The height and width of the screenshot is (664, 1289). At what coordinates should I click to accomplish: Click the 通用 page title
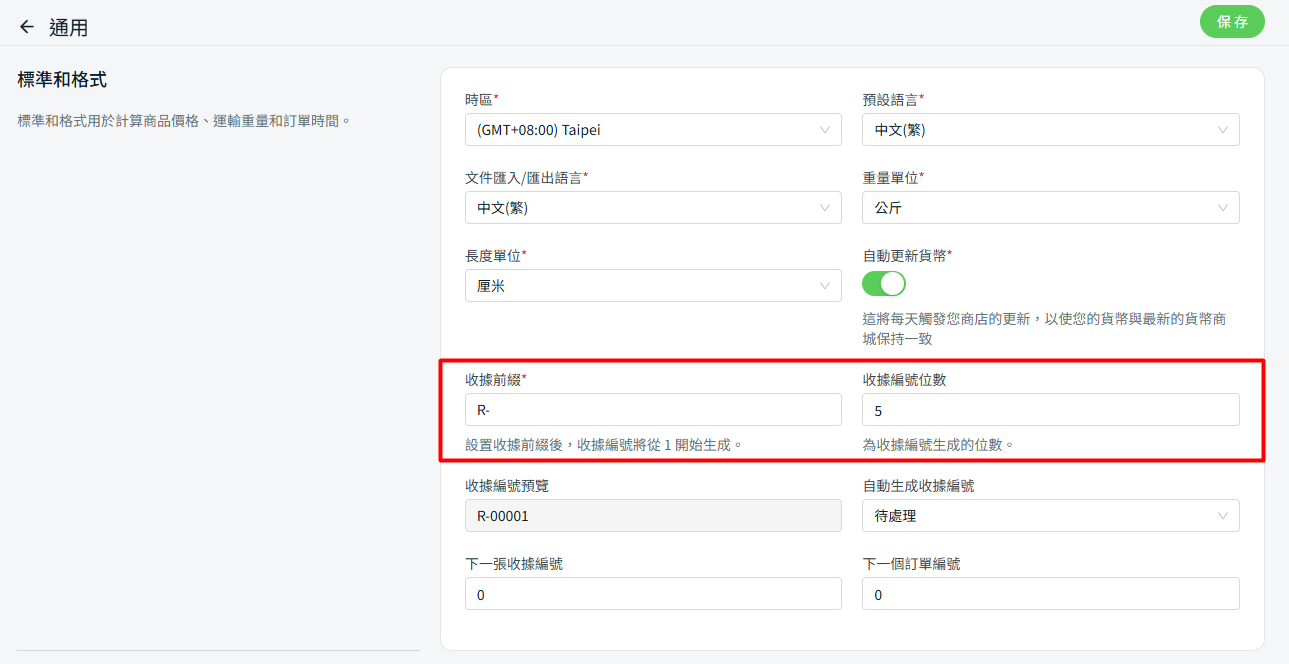[69, 28]
